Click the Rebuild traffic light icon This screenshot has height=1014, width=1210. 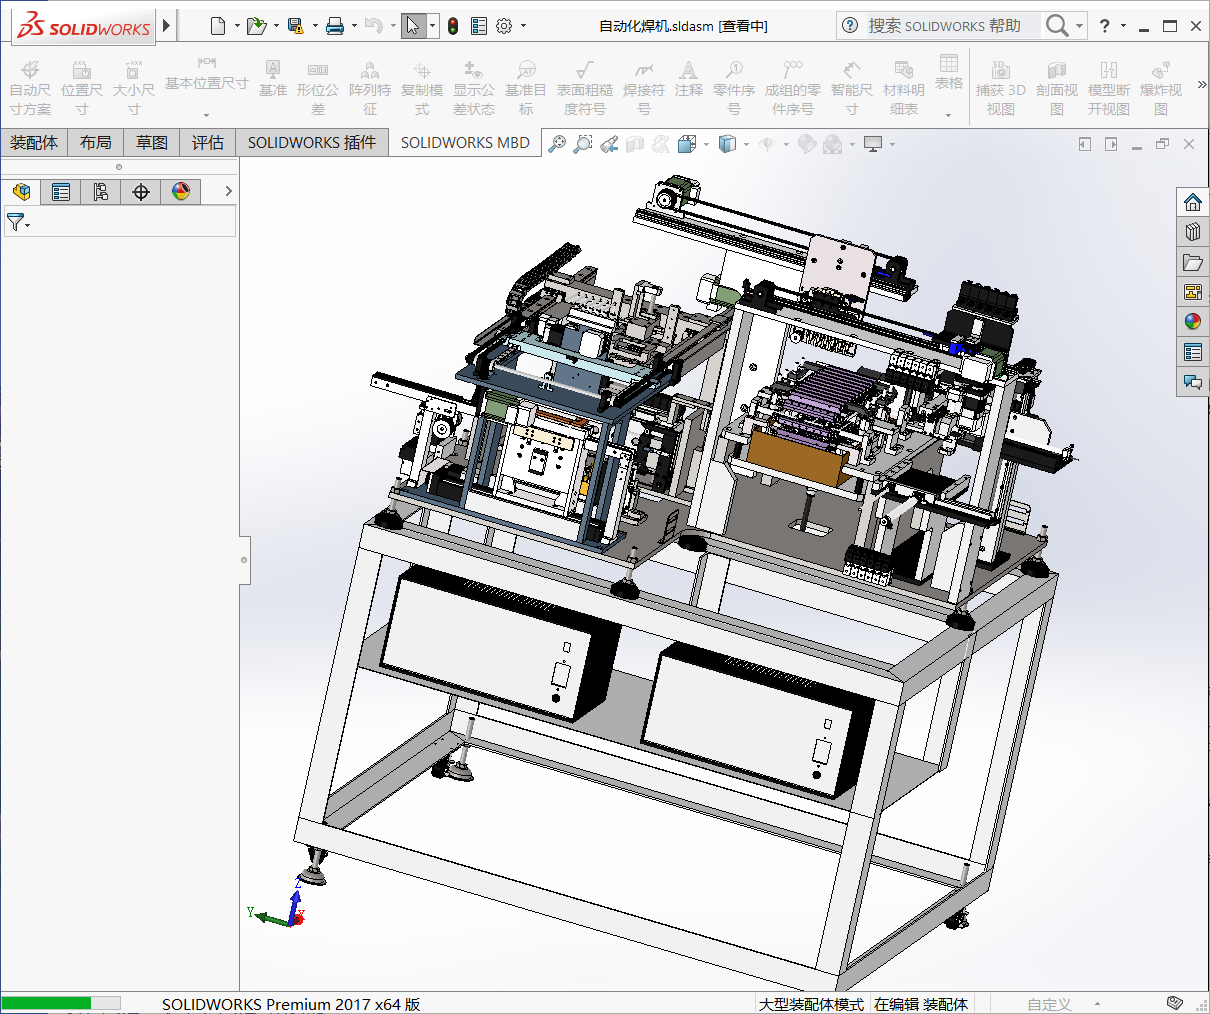453,26
